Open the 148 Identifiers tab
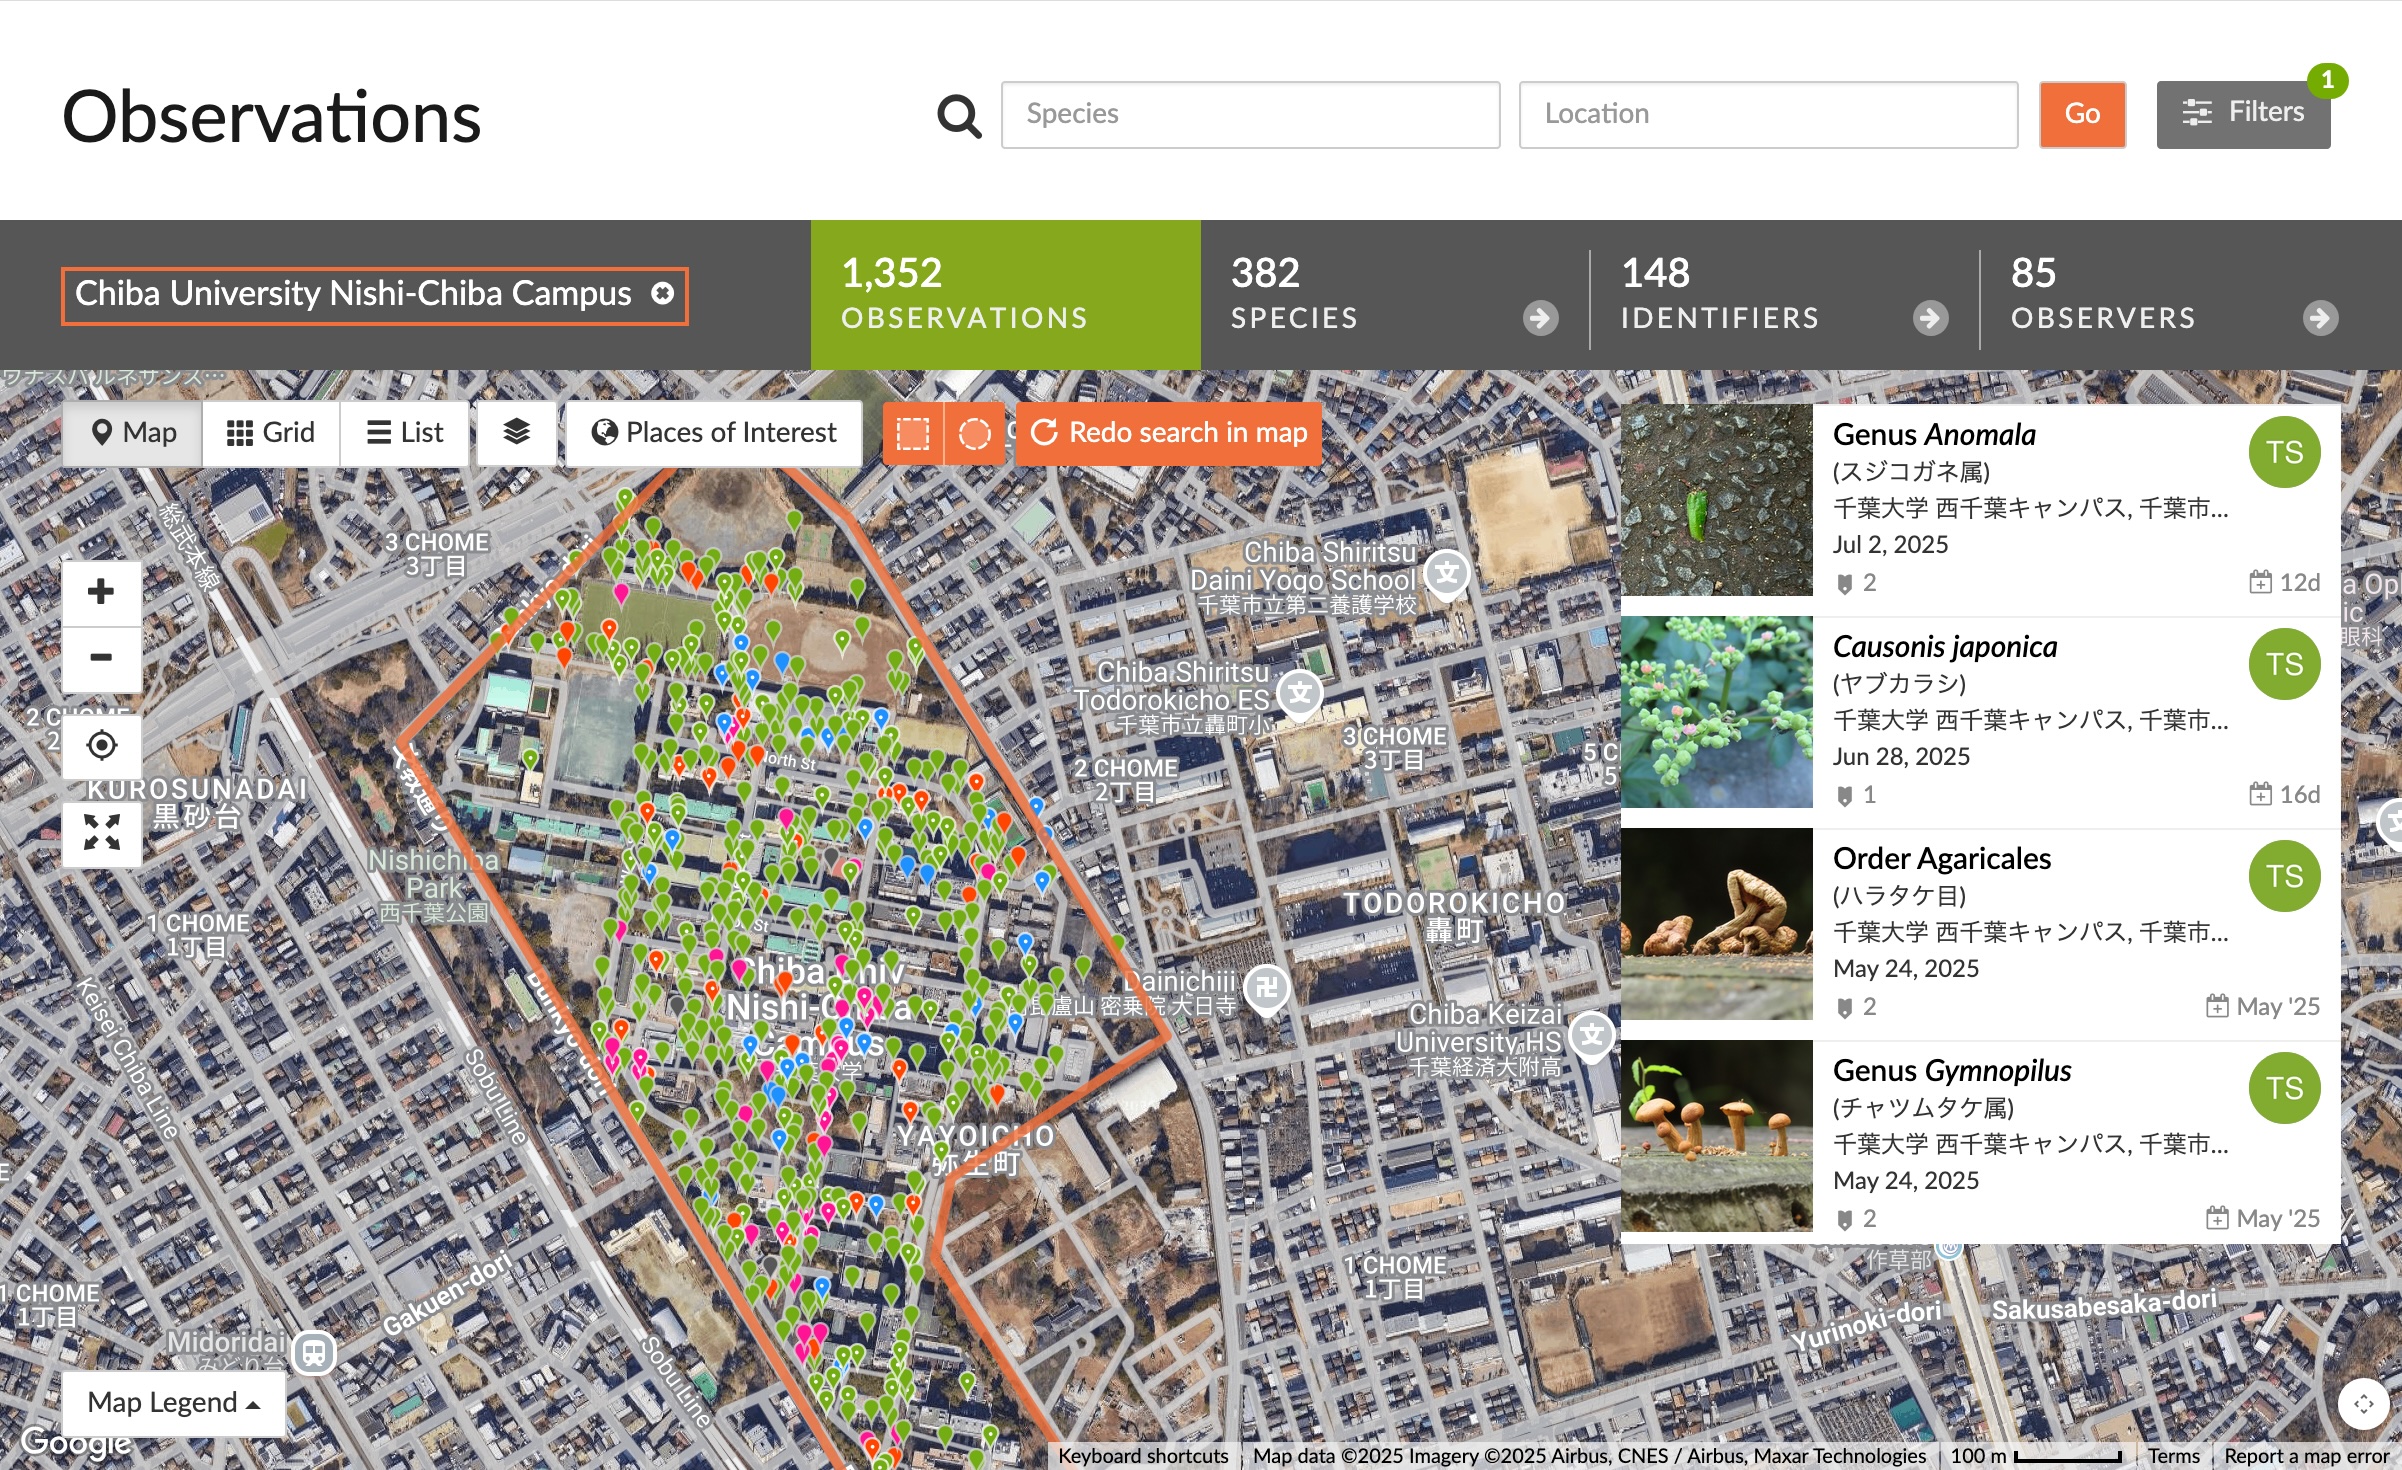Screen dimensions: 2402x1470 point(1784,294)
